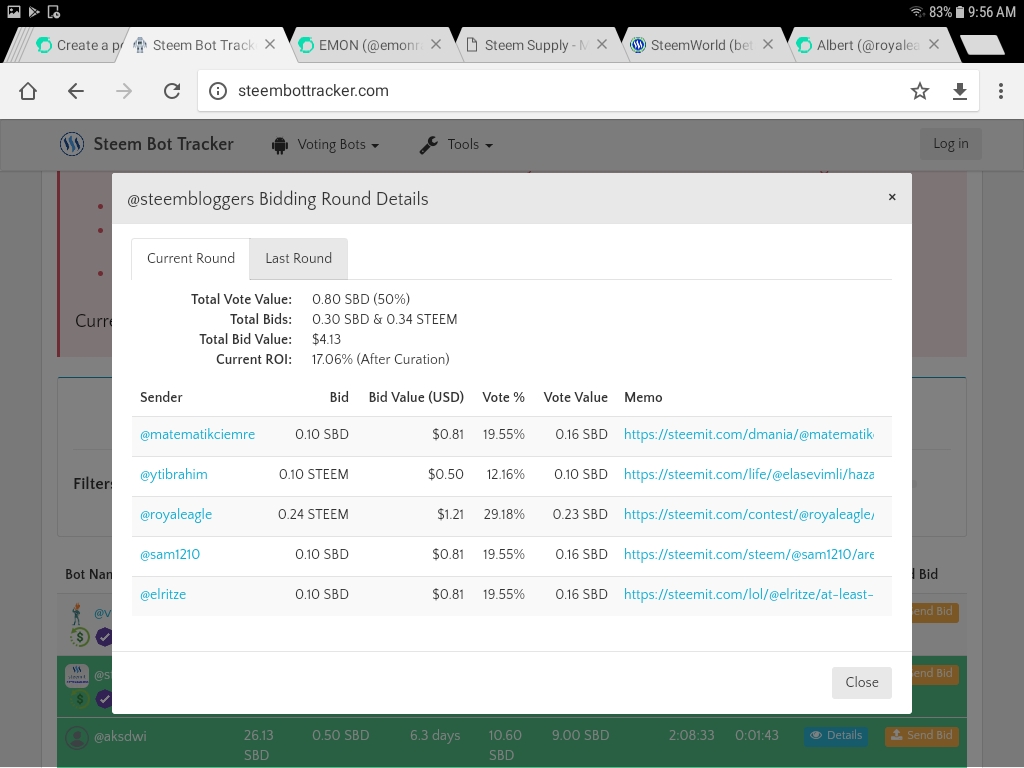Image resolution: width=1024 pixels, height=768 pixels.
Task: Click the Vote % column header
Action: (503, 397)
